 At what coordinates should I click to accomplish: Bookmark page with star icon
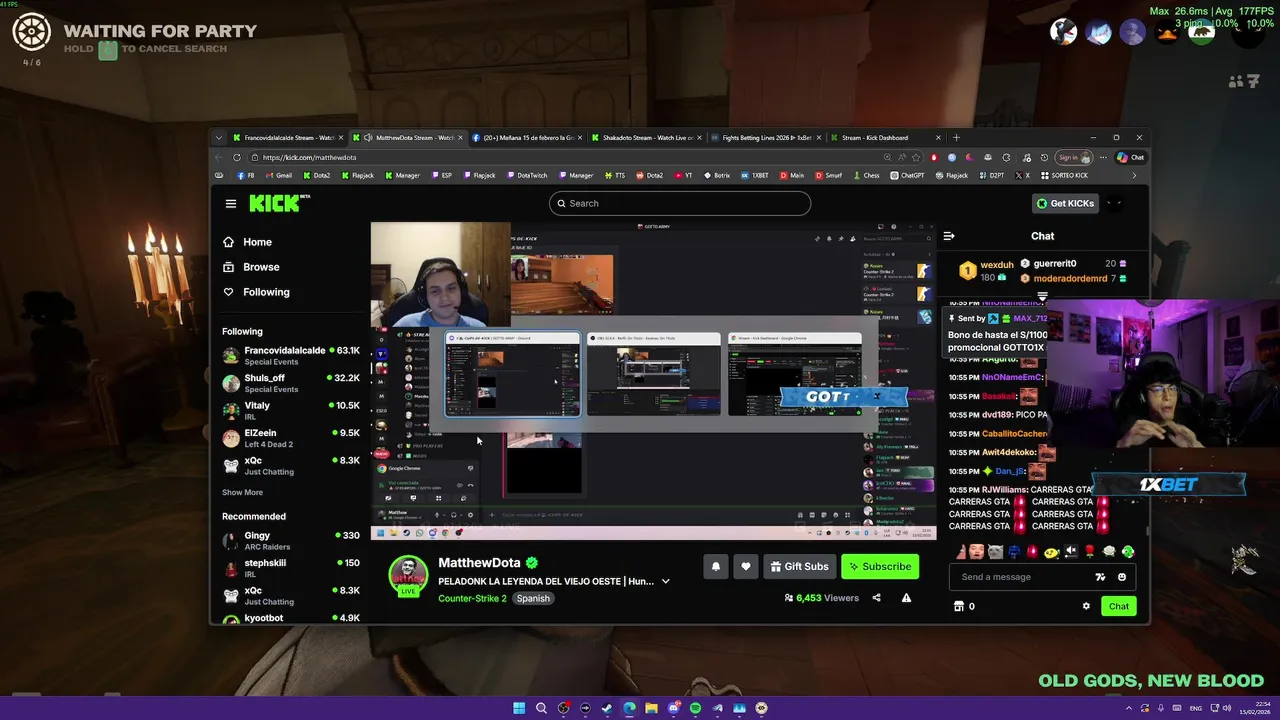916,157
